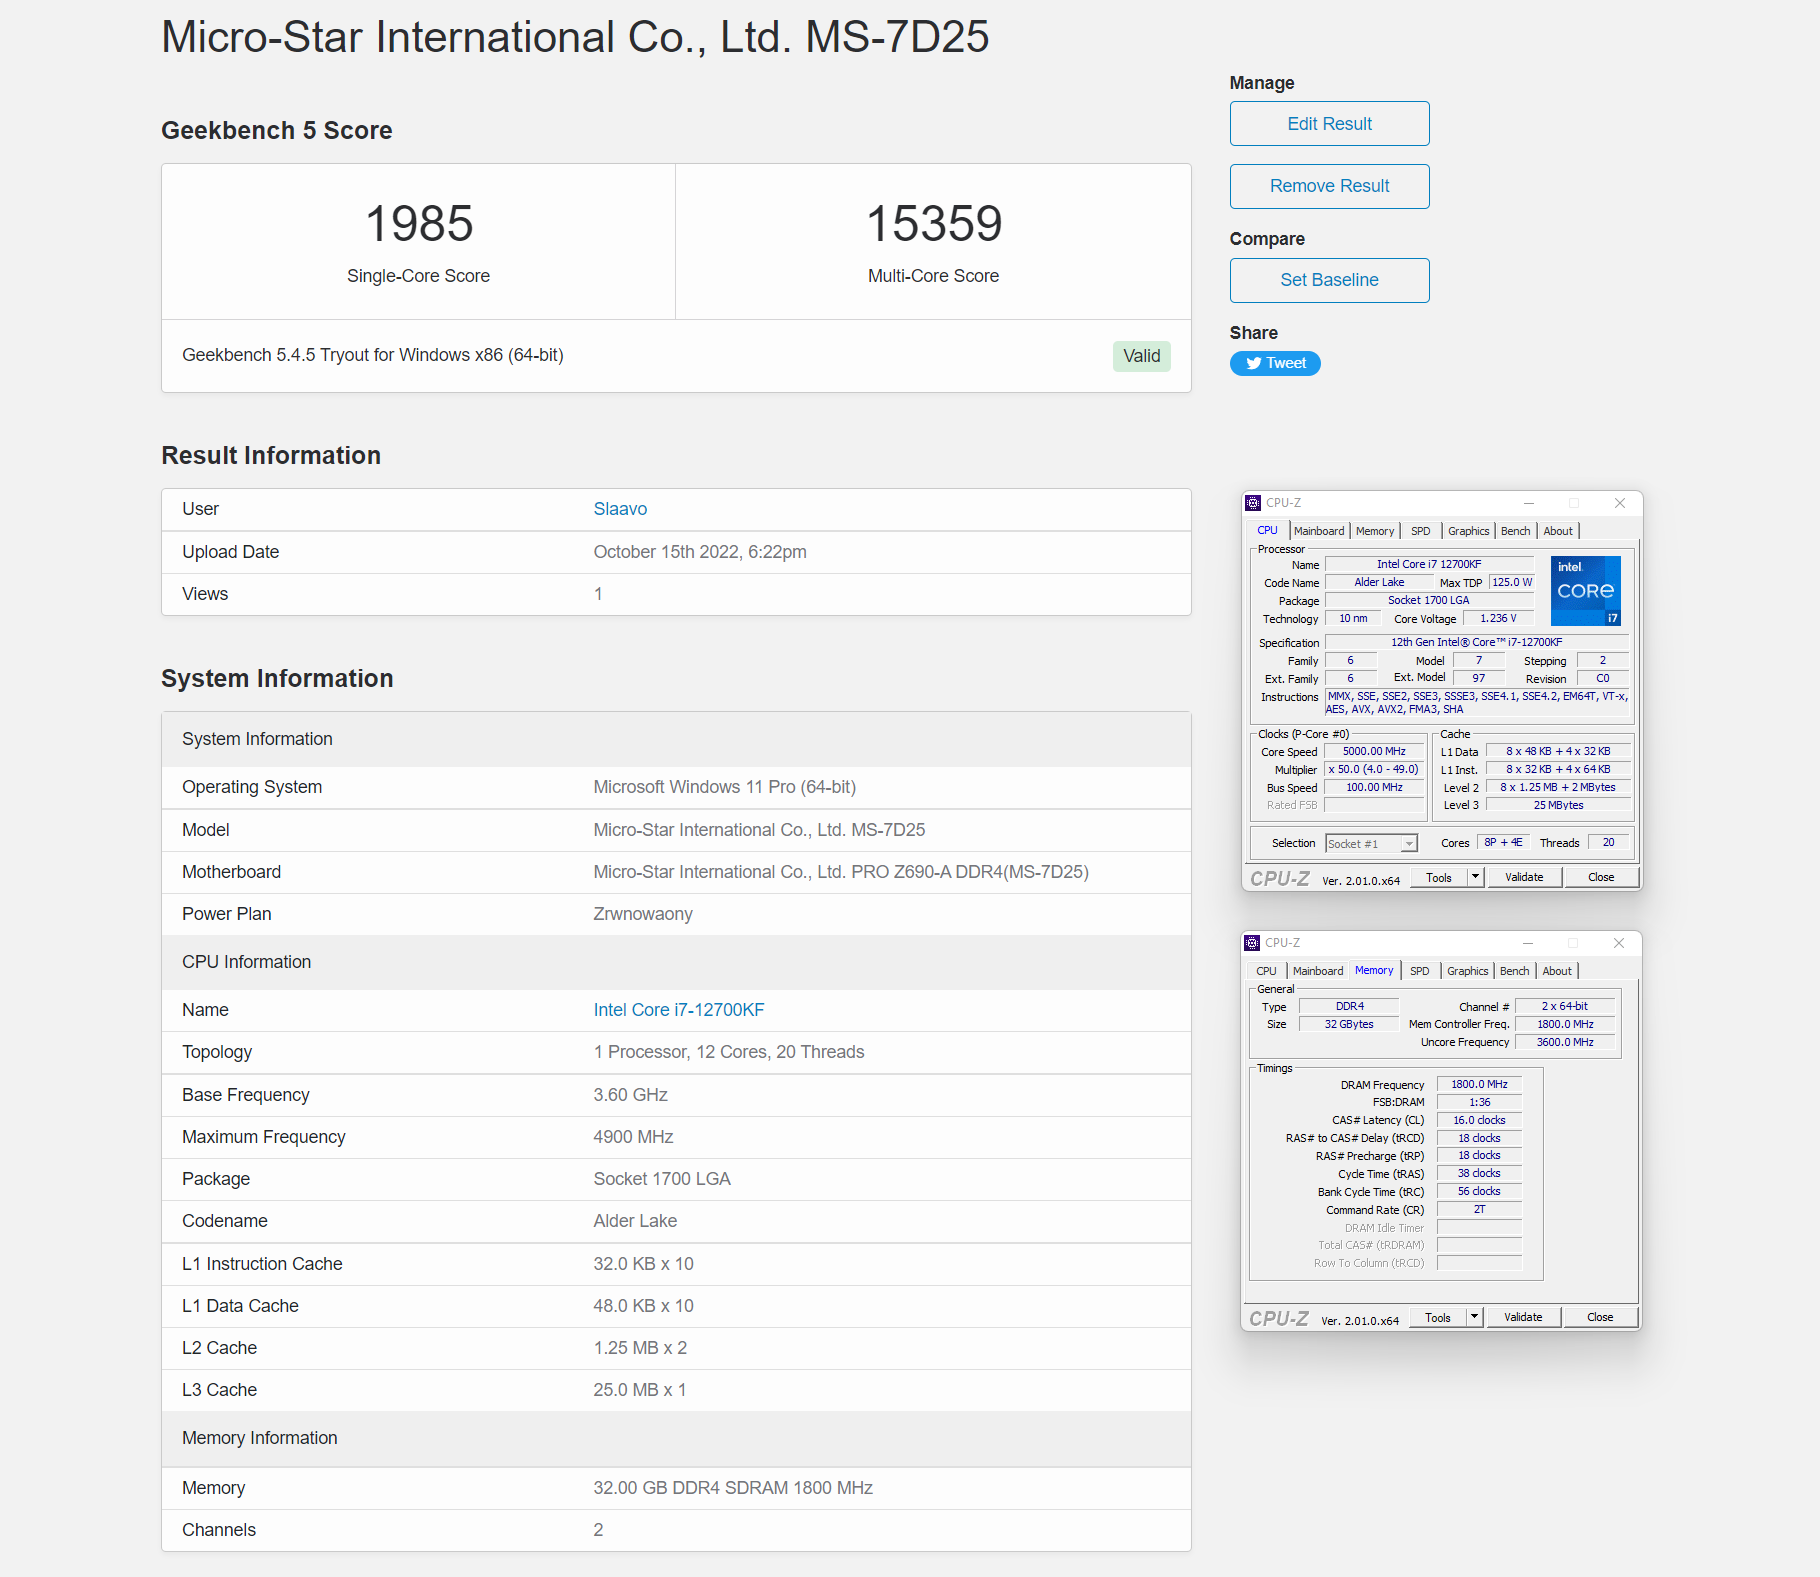Select About tab in upper CPU-Z window
The height and width of the screenshot is (1577, 1820).
pos(1558,531)
